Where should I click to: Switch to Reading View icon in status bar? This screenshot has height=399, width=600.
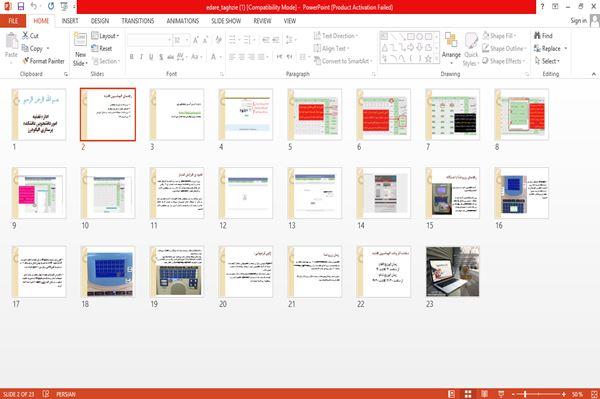coord(484,394)
